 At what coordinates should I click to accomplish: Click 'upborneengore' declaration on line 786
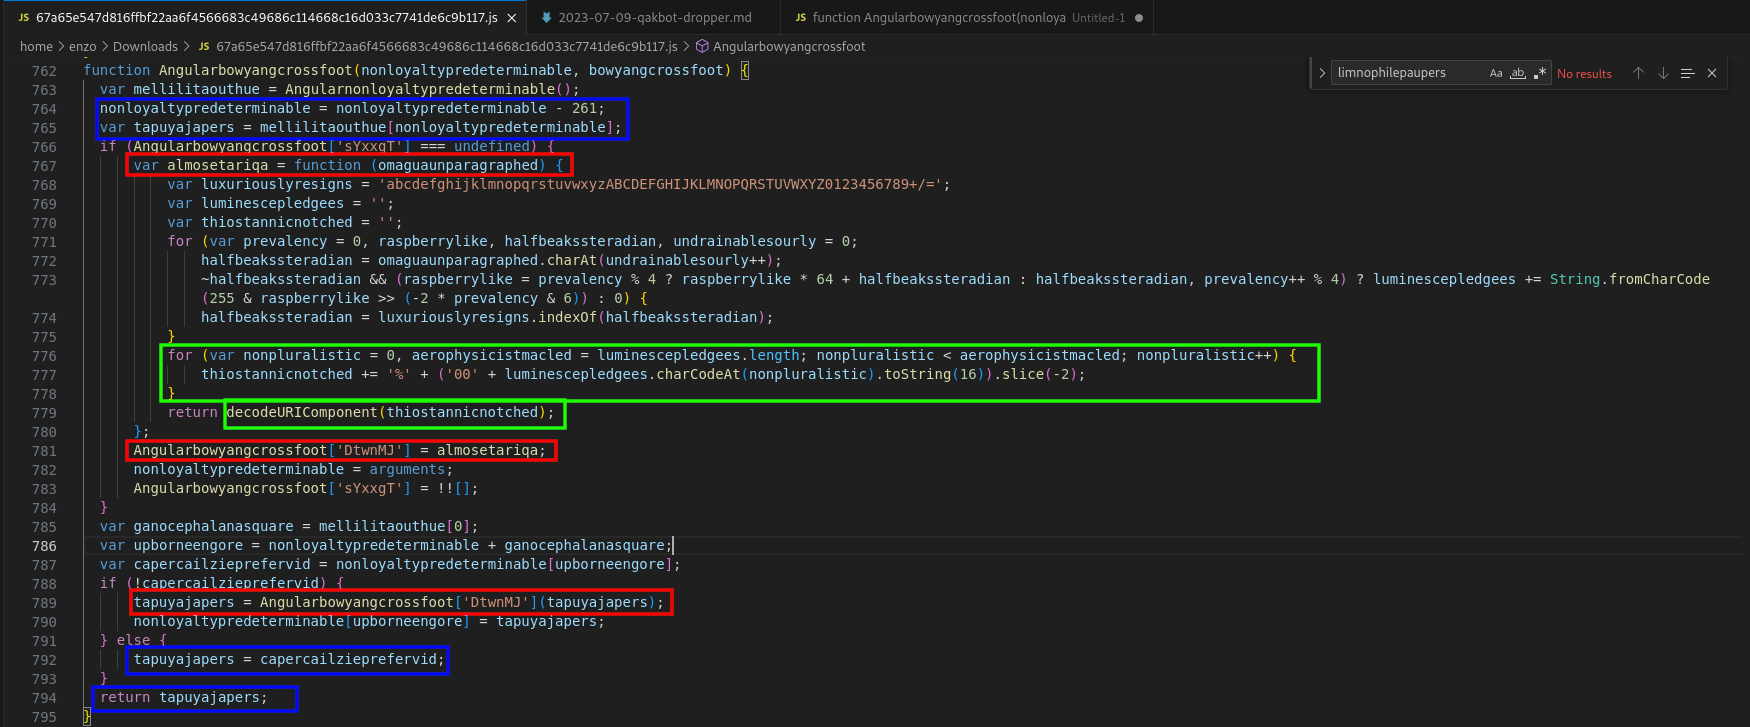[x=188, y=545]
